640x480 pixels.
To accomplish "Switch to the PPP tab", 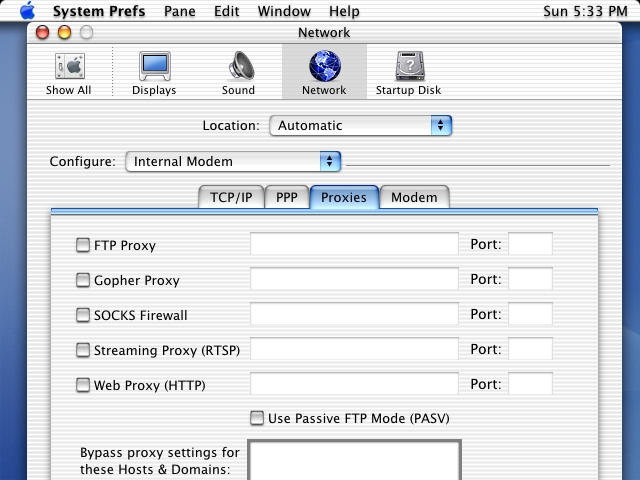I will (287, 197).
